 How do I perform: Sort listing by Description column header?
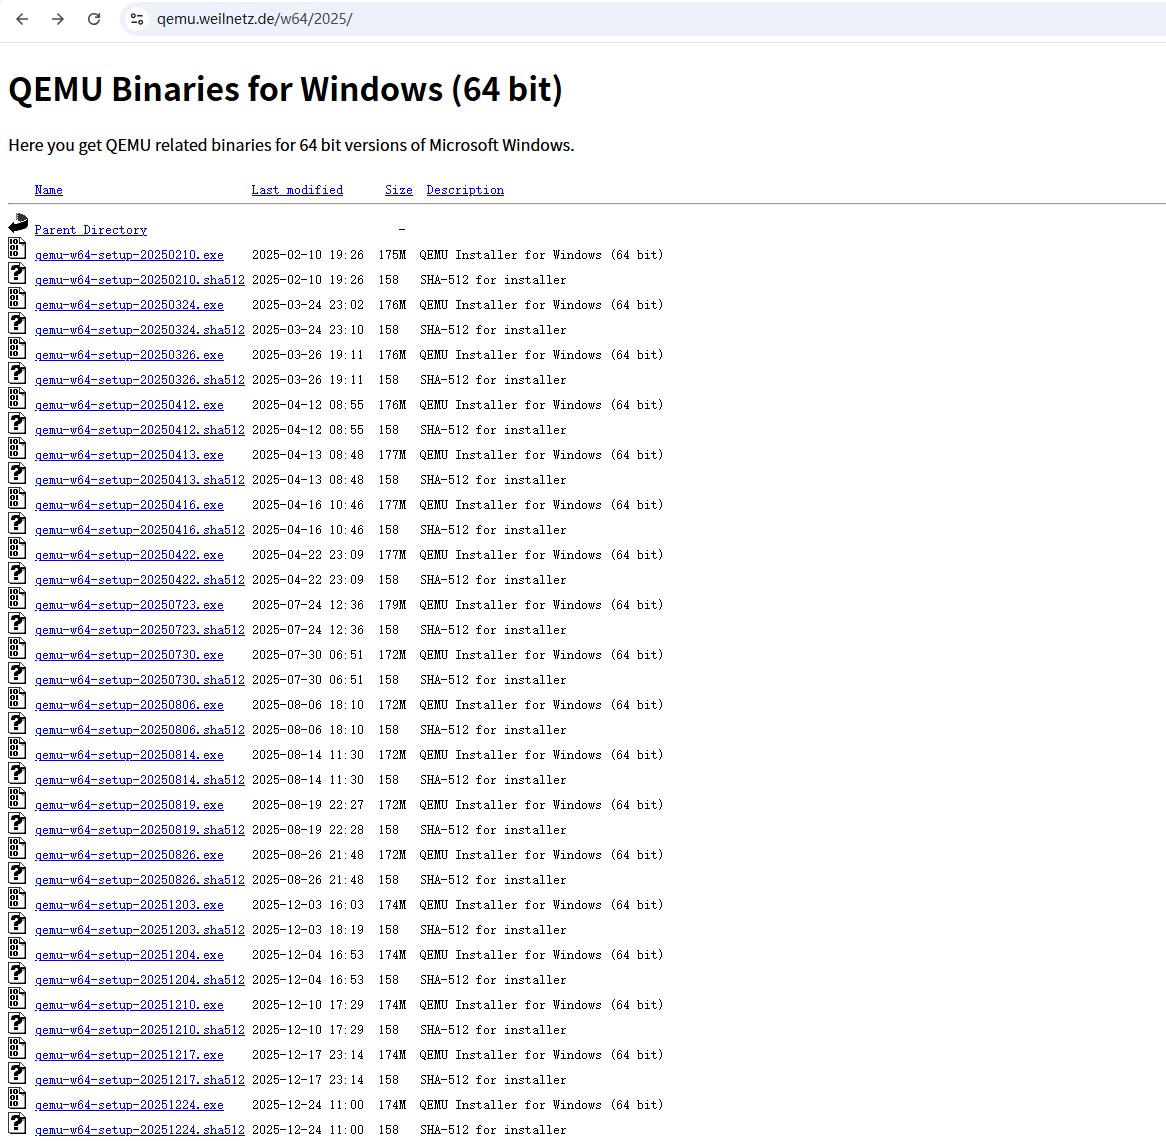[x=465, y=190]
